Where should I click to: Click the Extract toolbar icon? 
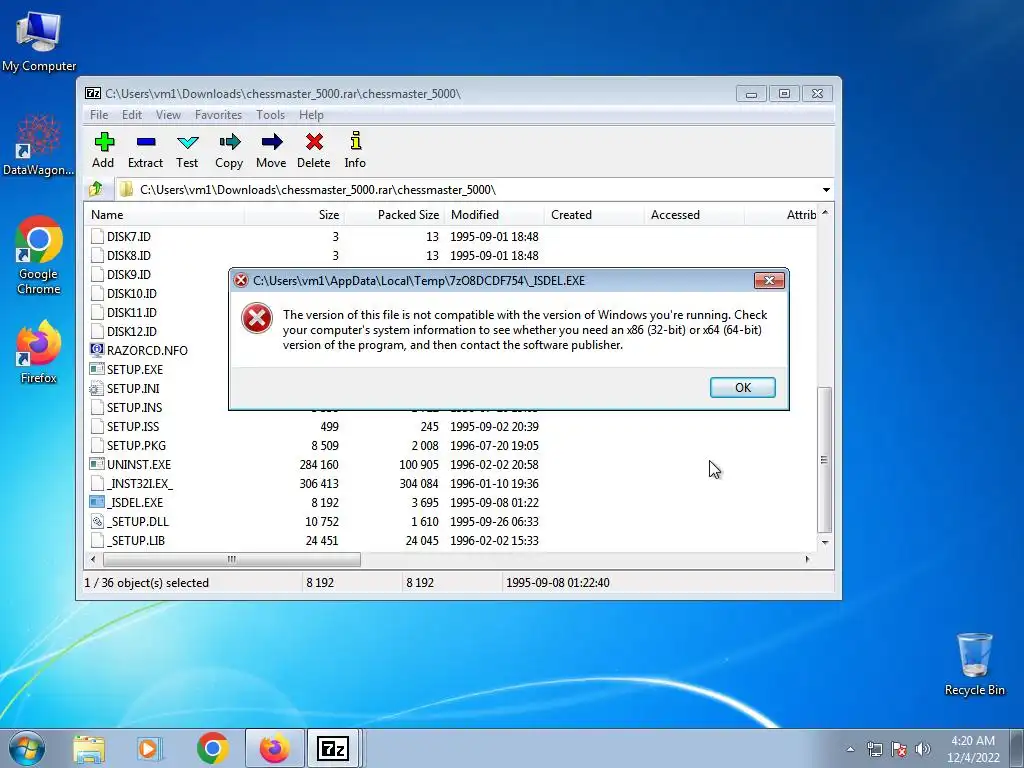[146, 142]
